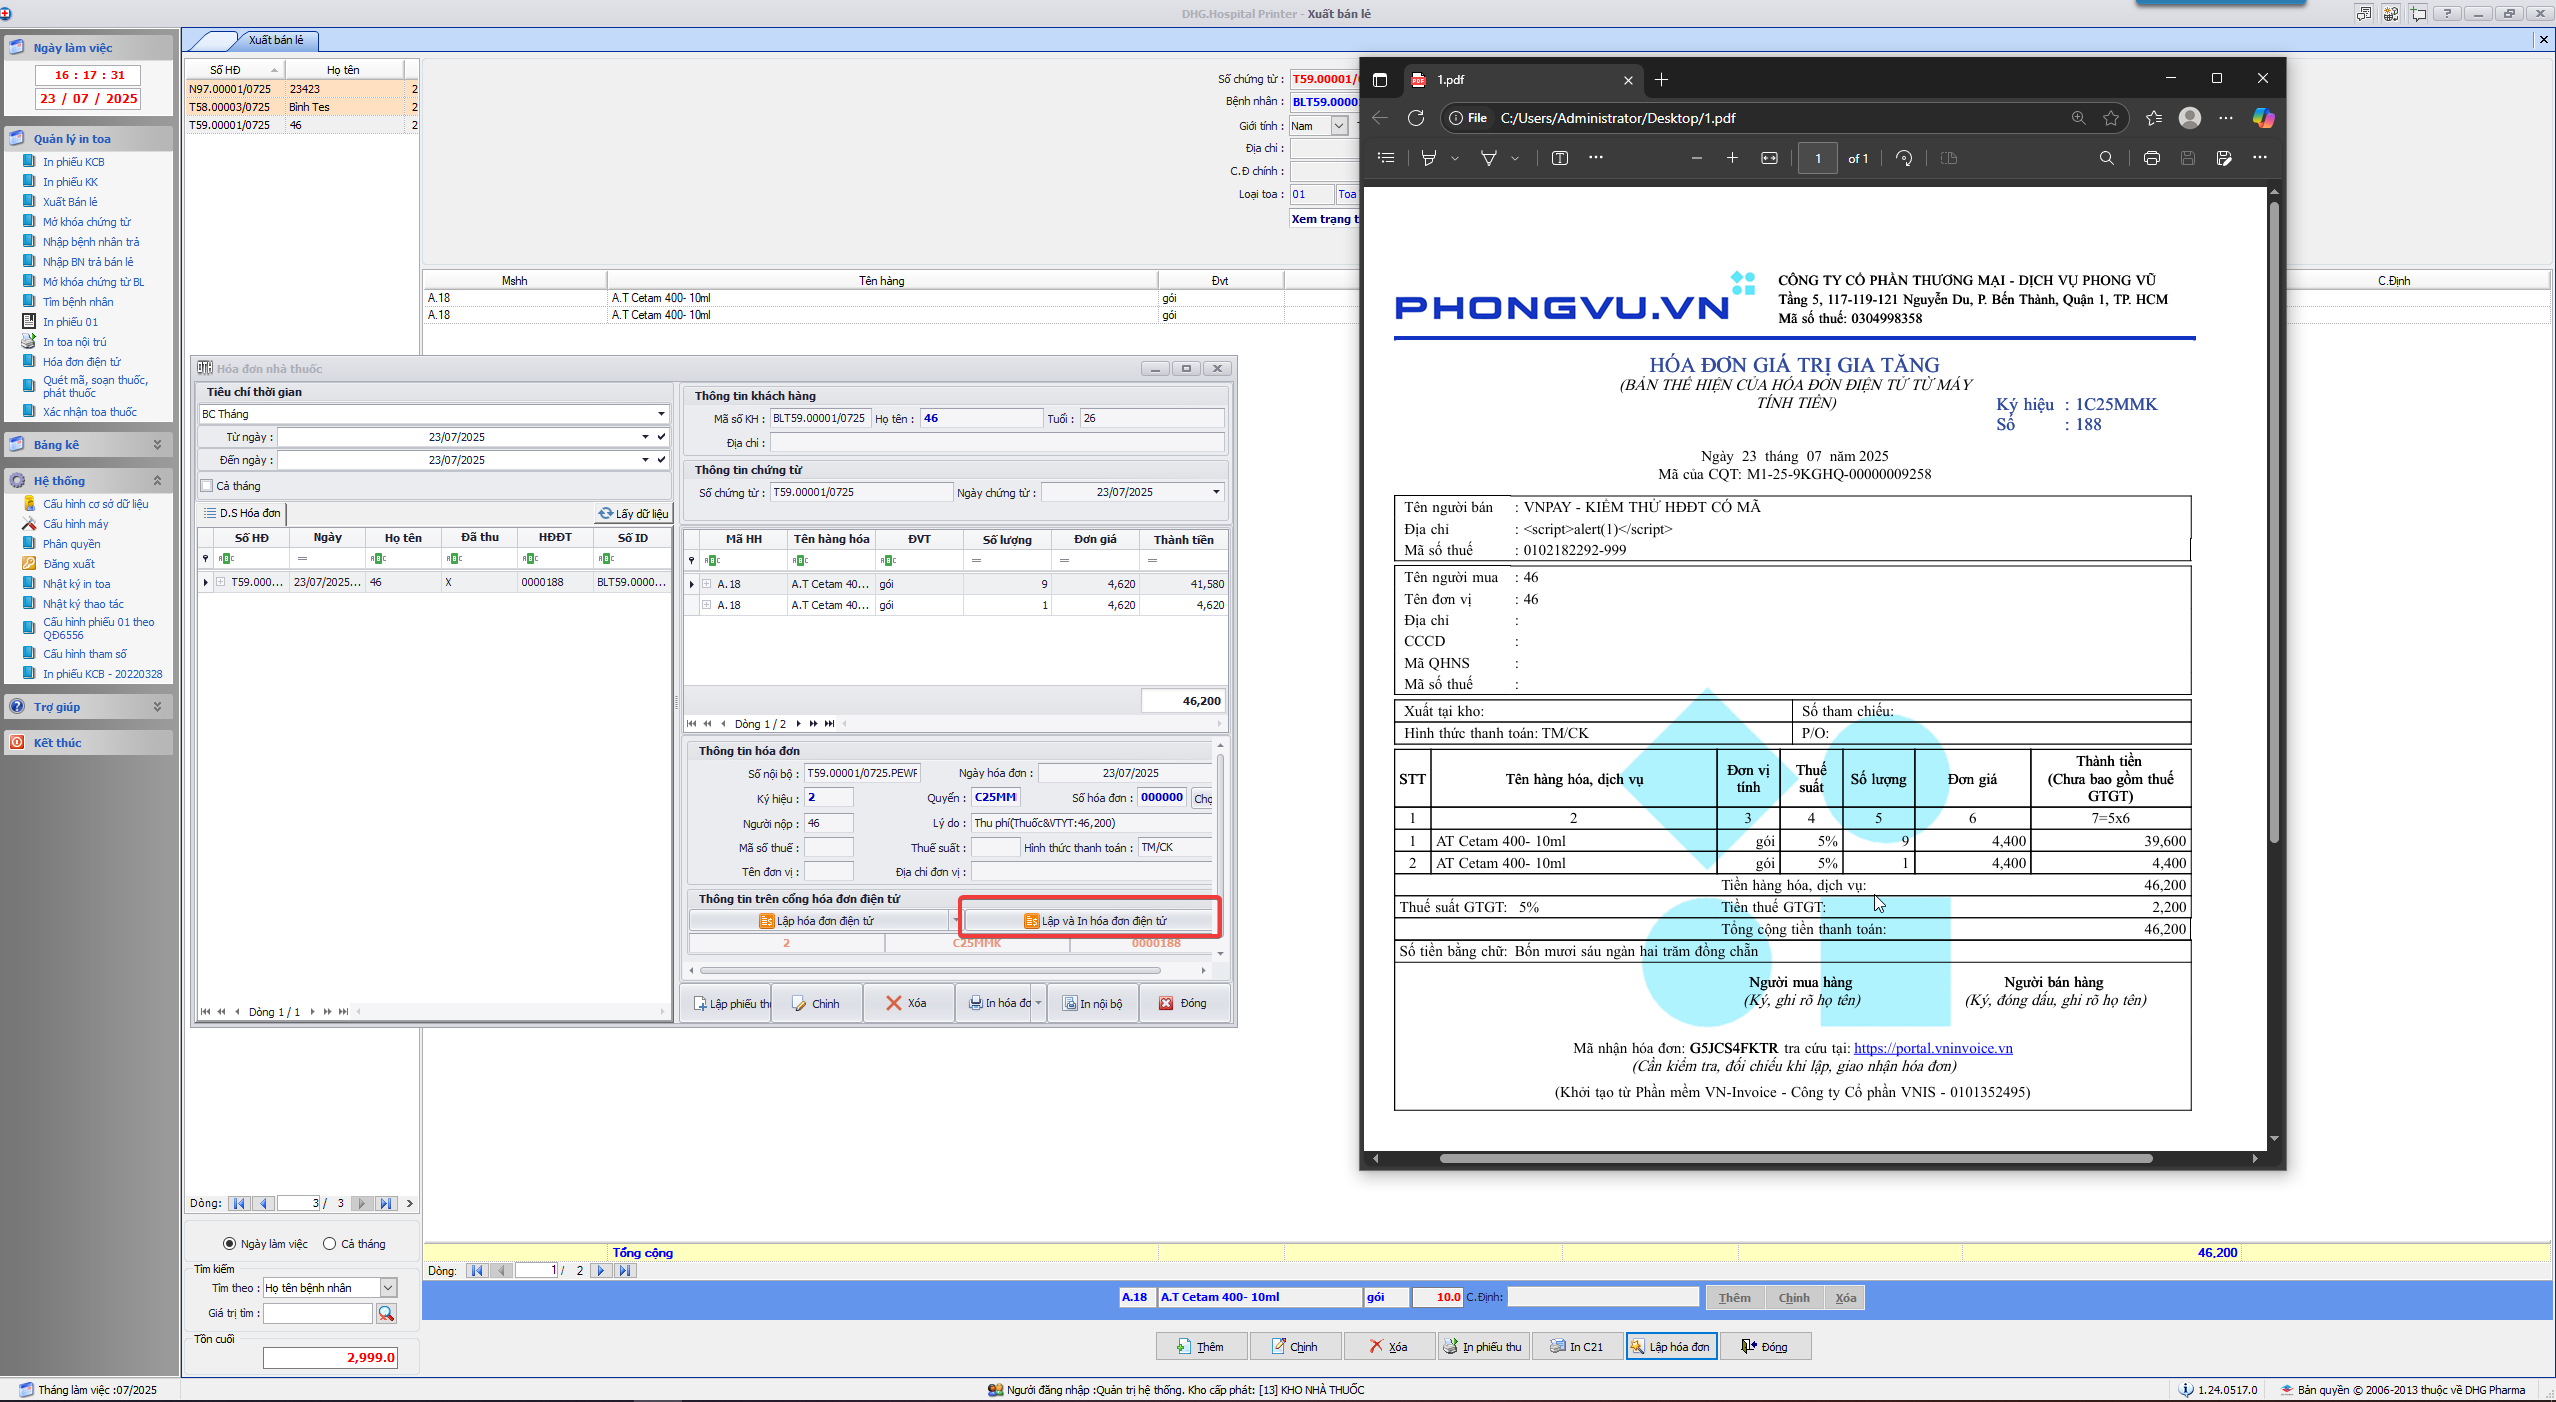Select the Cả tháng radio button

coord(330,1244)
